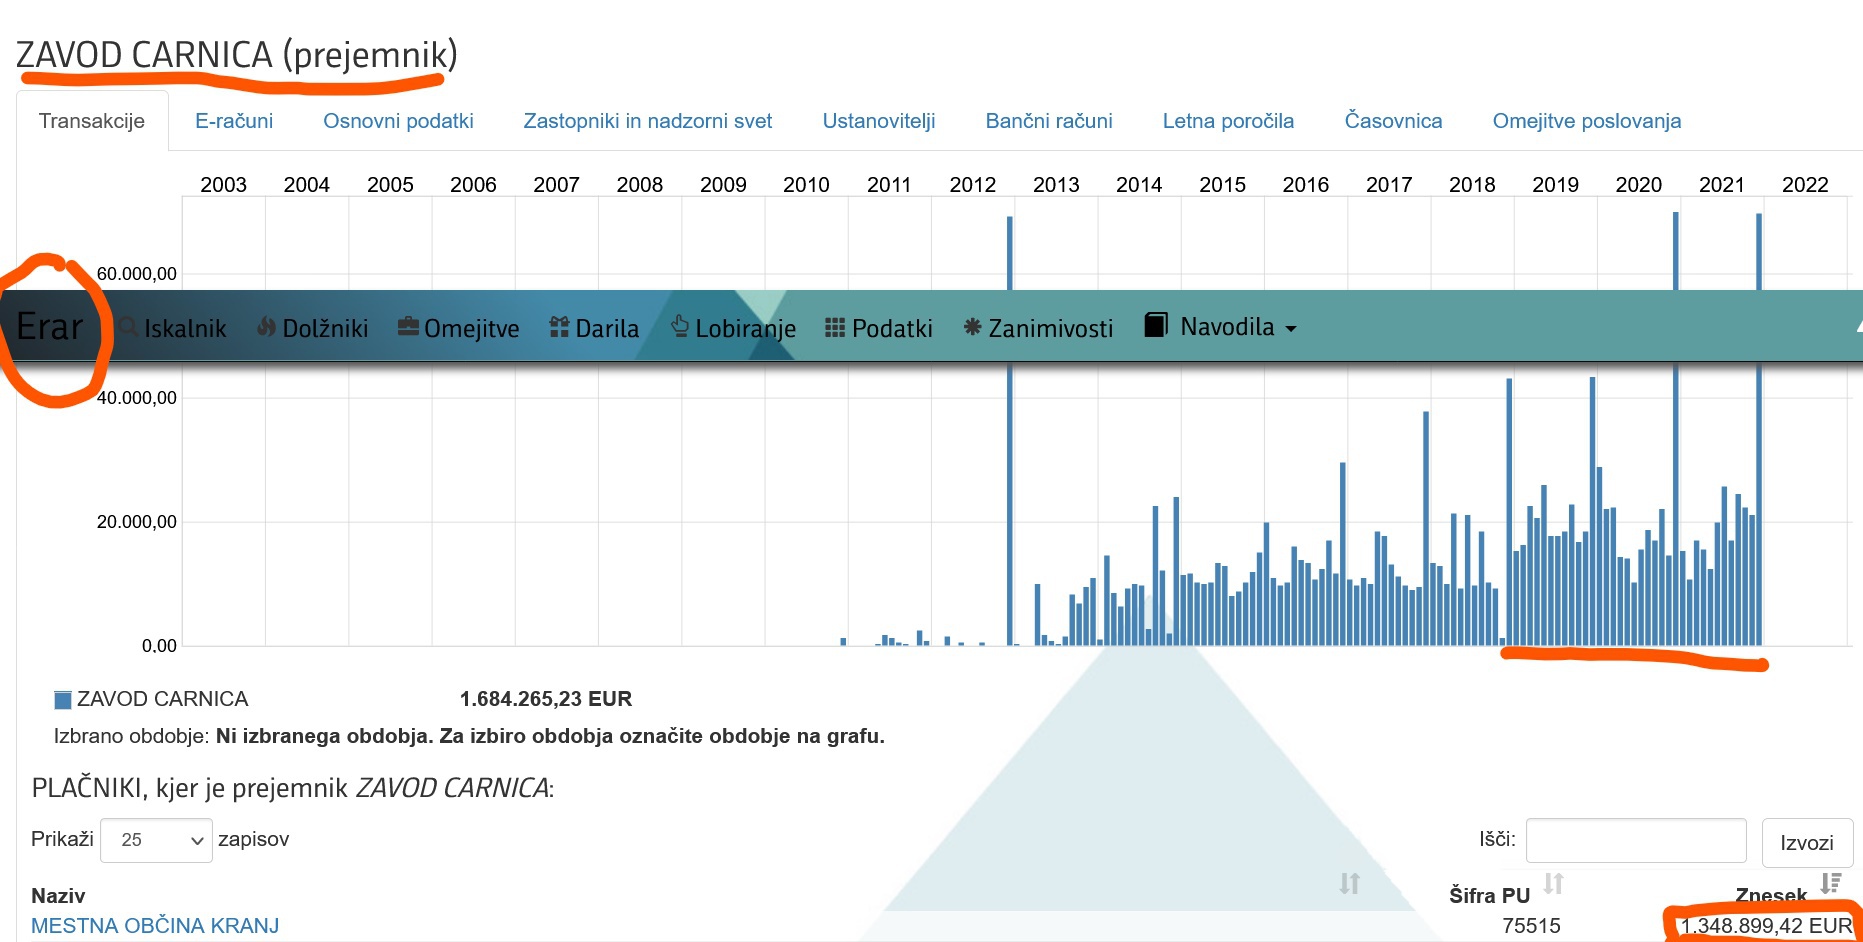This screenshot has width=1863, height=942.
Task: Open the Omejitve poslovanja tab
Action: pyautogui.click(x=1587, y=121)
